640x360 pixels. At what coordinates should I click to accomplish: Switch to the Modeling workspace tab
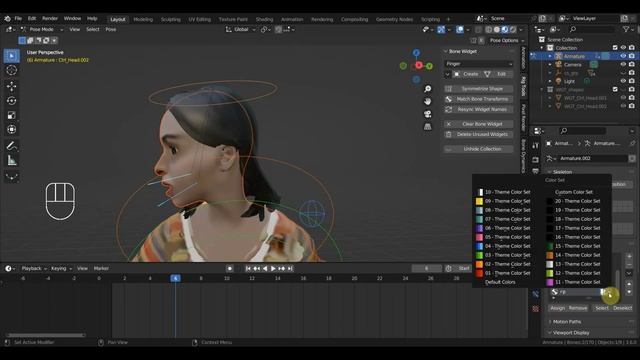tap(143, 19)
